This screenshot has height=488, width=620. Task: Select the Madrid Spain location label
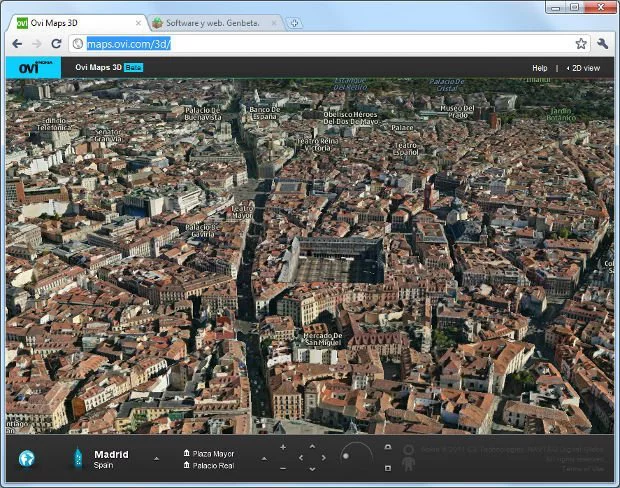(111, 459)
